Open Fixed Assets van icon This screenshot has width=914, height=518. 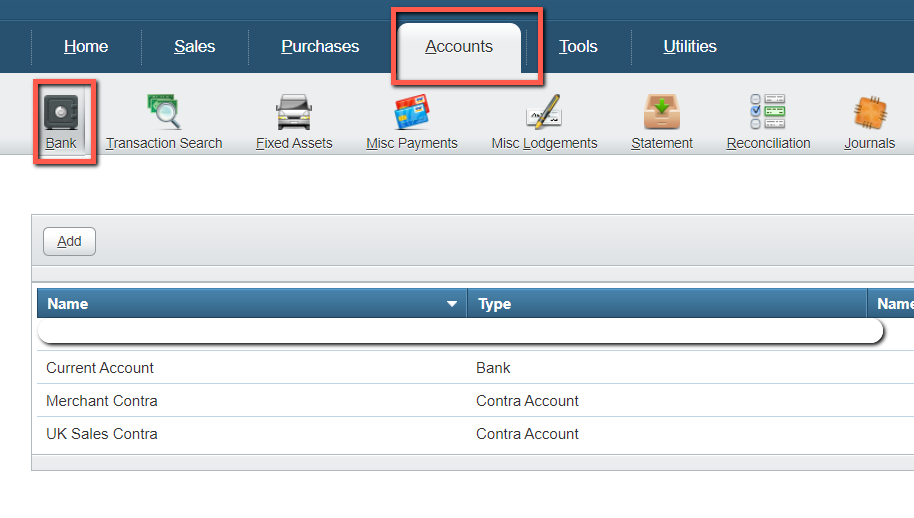tap(294, 113)
